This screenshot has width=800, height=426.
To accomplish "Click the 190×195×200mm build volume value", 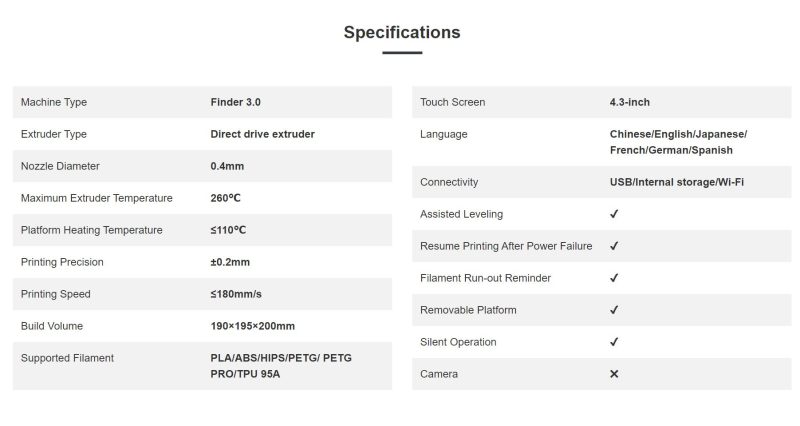I will [253, 326].
